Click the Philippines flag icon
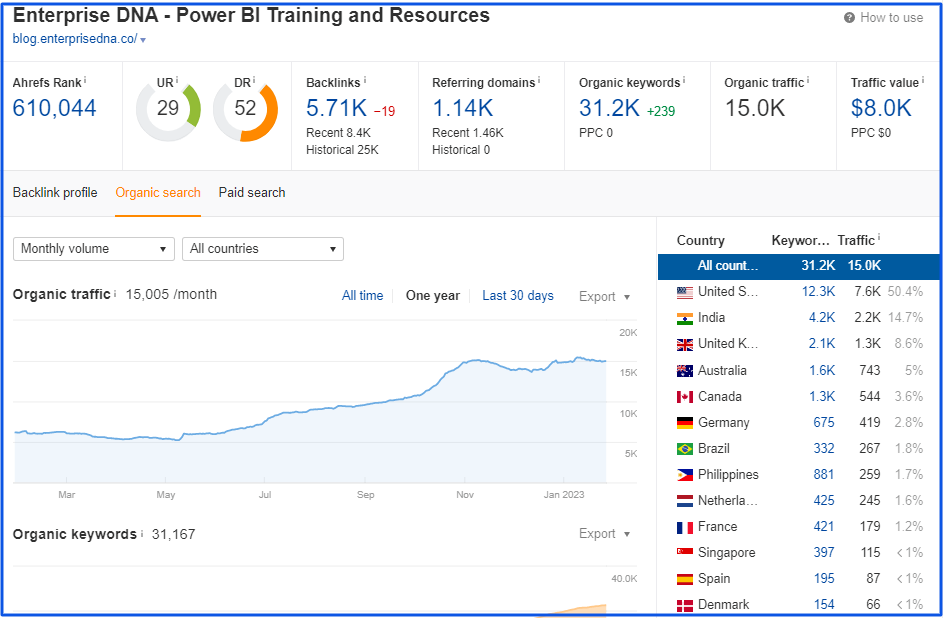This screenshot has height=618, width=945. 685,475
